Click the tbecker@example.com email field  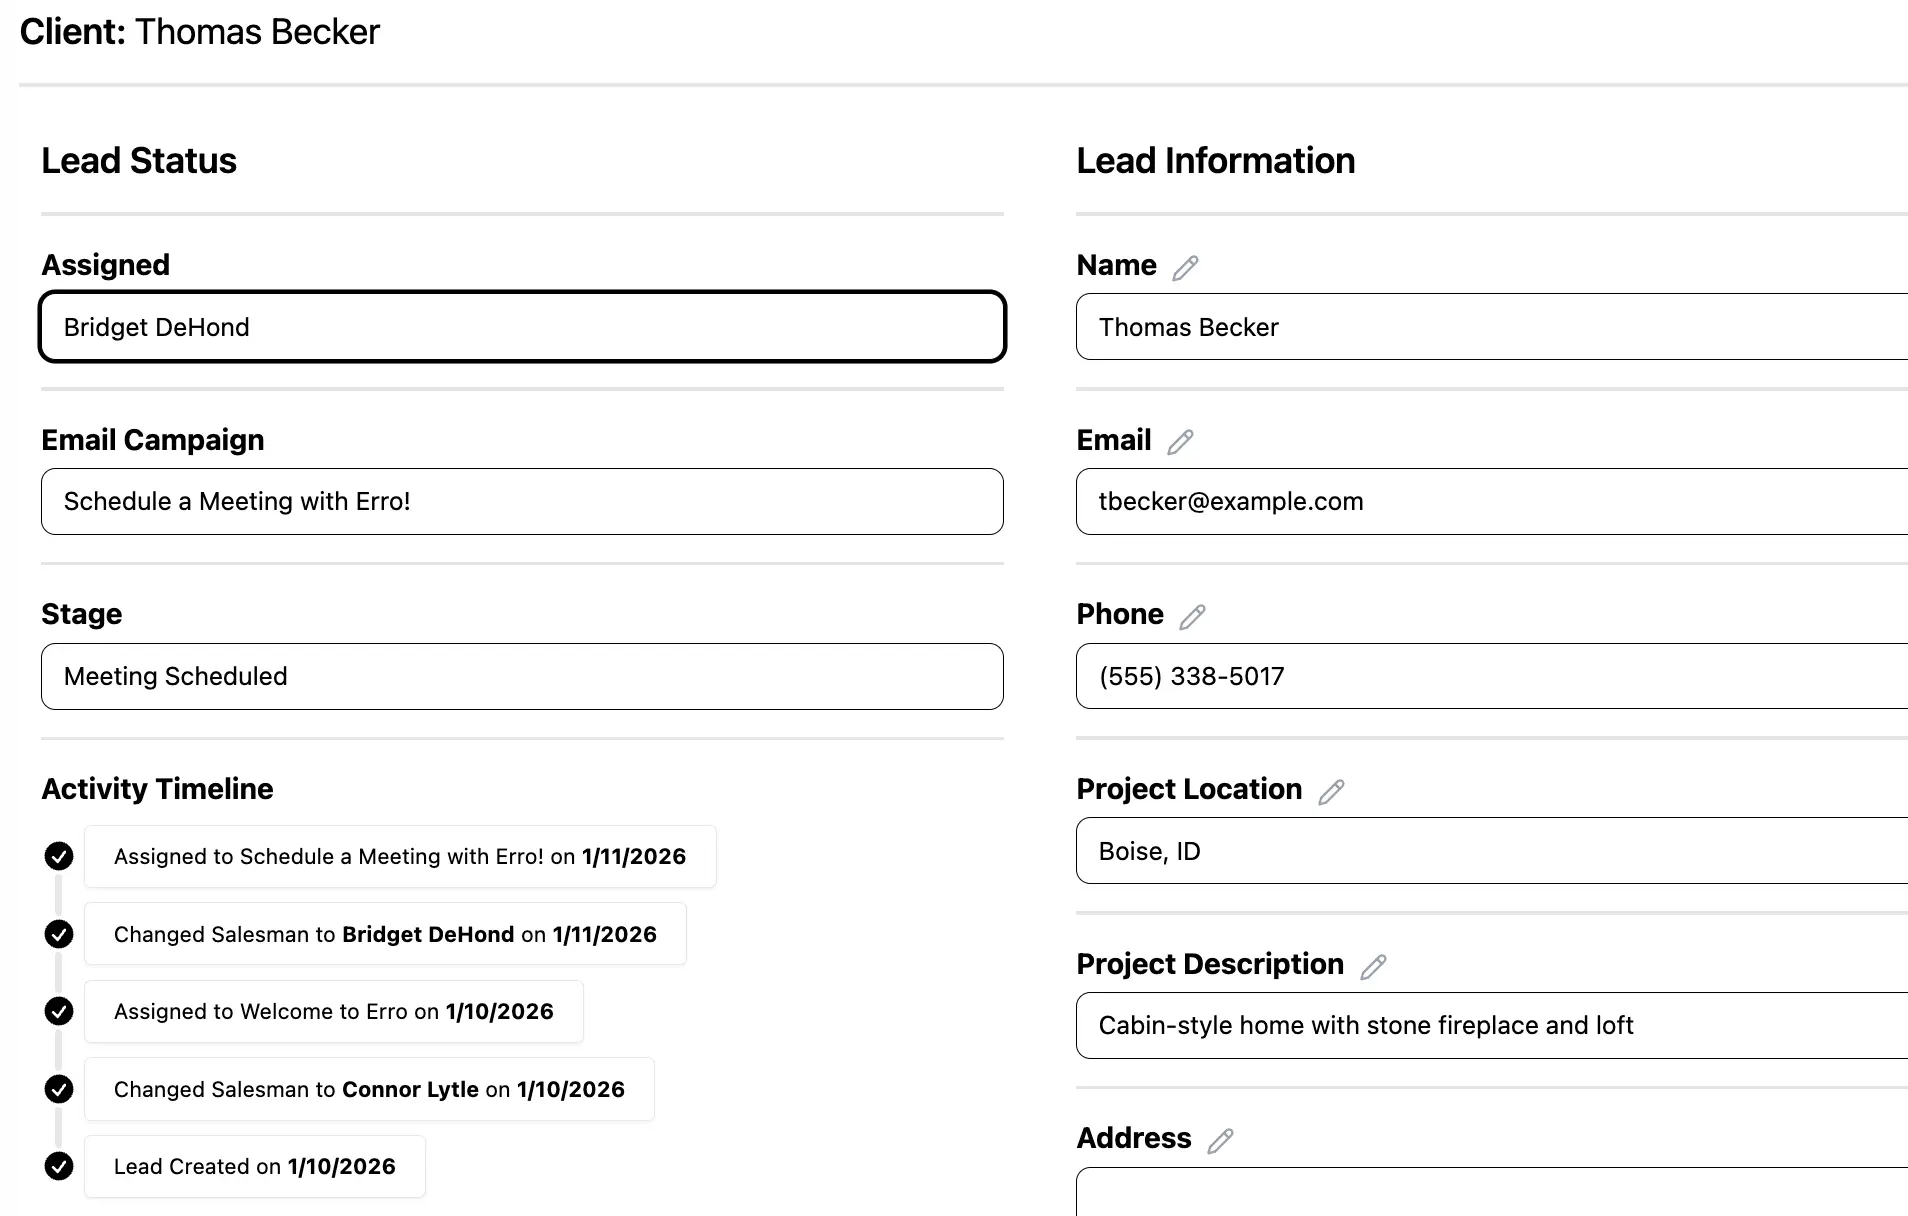pyautogui.click(x=1490, y=502)
